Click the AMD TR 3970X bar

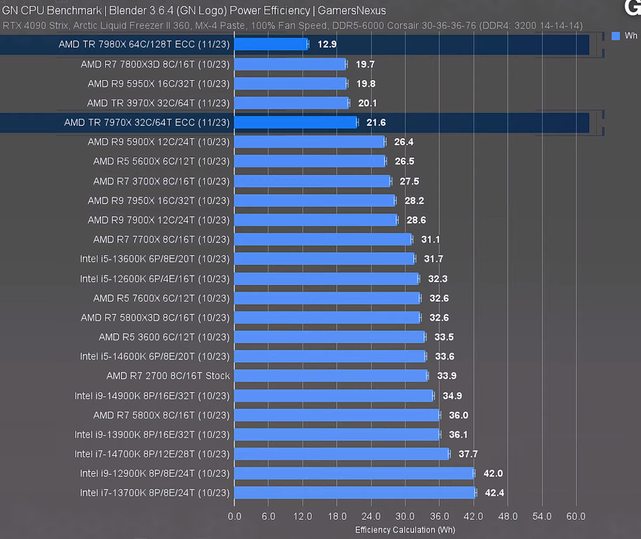coord(291,103)
